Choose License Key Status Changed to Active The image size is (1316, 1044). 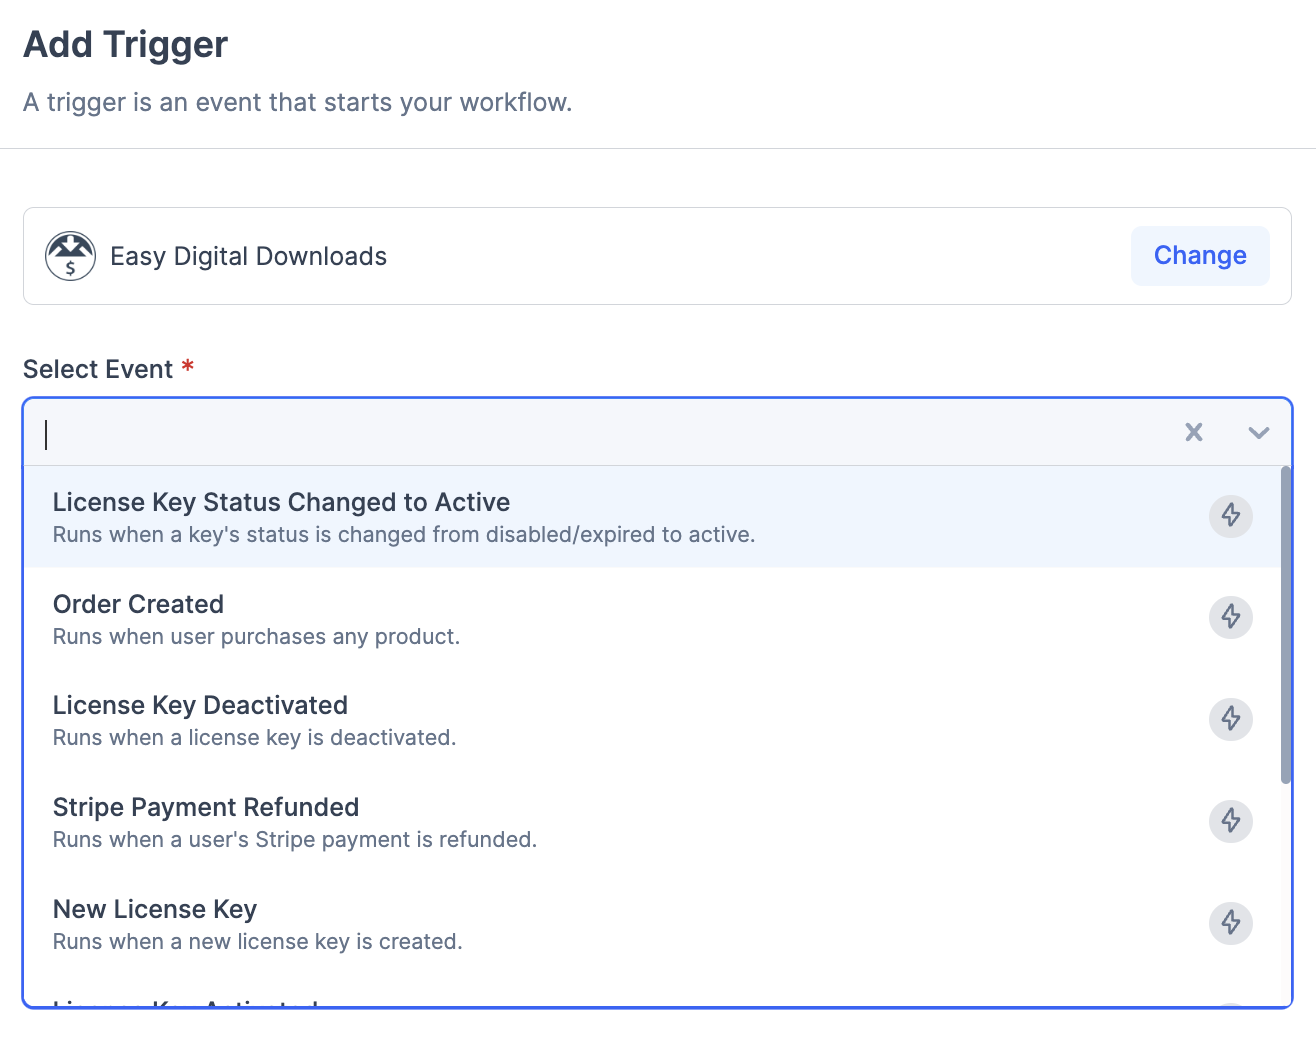click(x=400, y=515)
